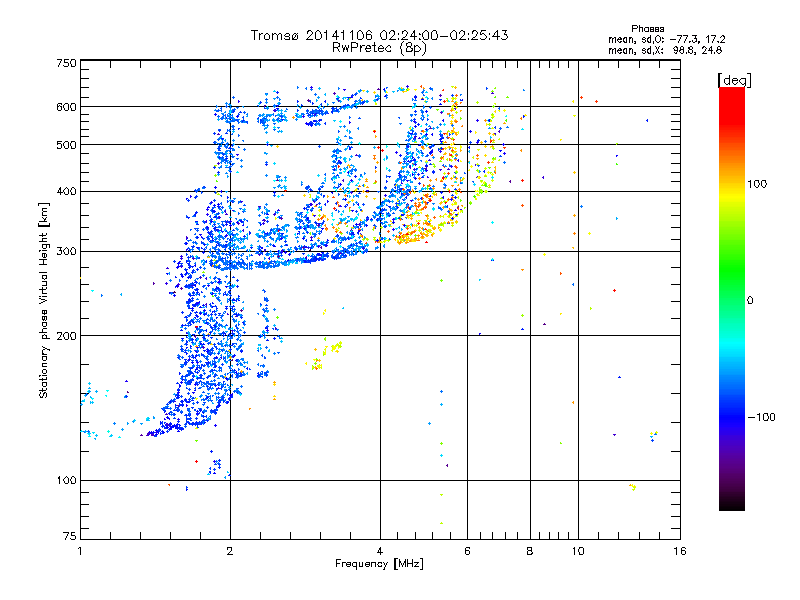Click the x-axis tick label '2'
800x600 pixels.
pyautogui.click(x=230, y=551)
